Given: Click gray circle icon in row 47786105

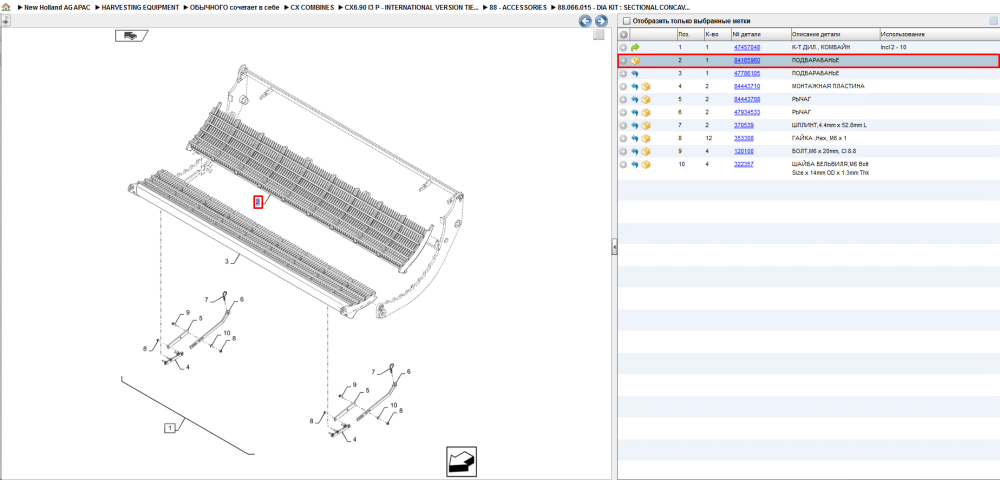Looking at the screenshot, I should [x=624, y=74].
